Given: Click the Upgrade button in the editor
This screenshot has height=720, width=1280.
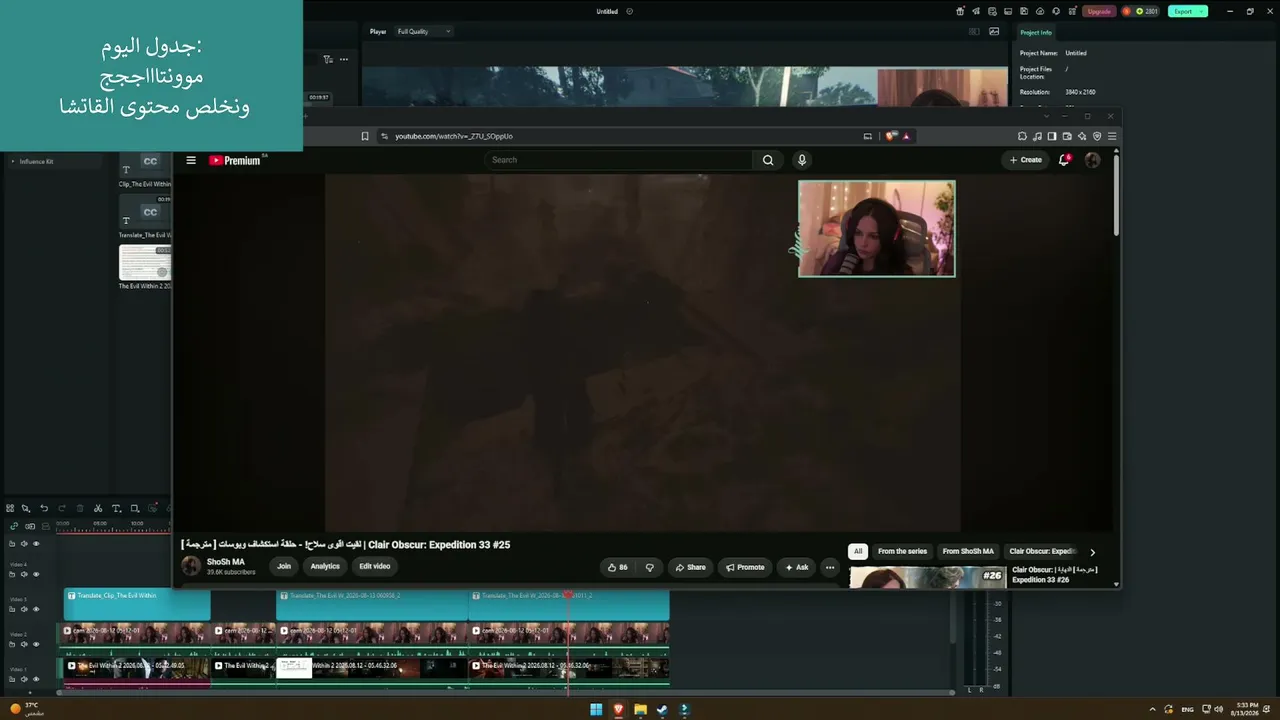Looking at the screenshot, I should click(x=1099, y=11).
